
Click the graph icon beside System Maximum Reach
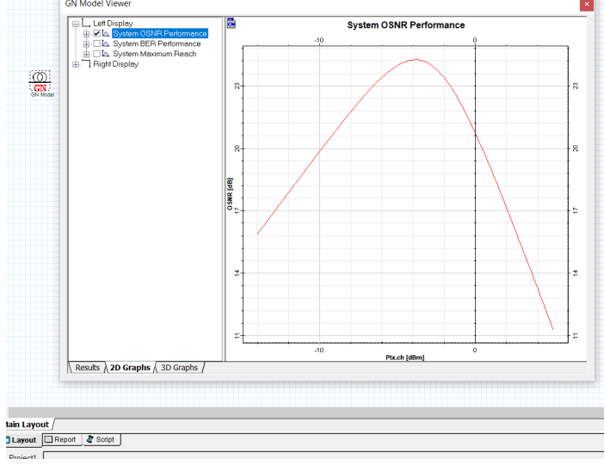point(105,54)
